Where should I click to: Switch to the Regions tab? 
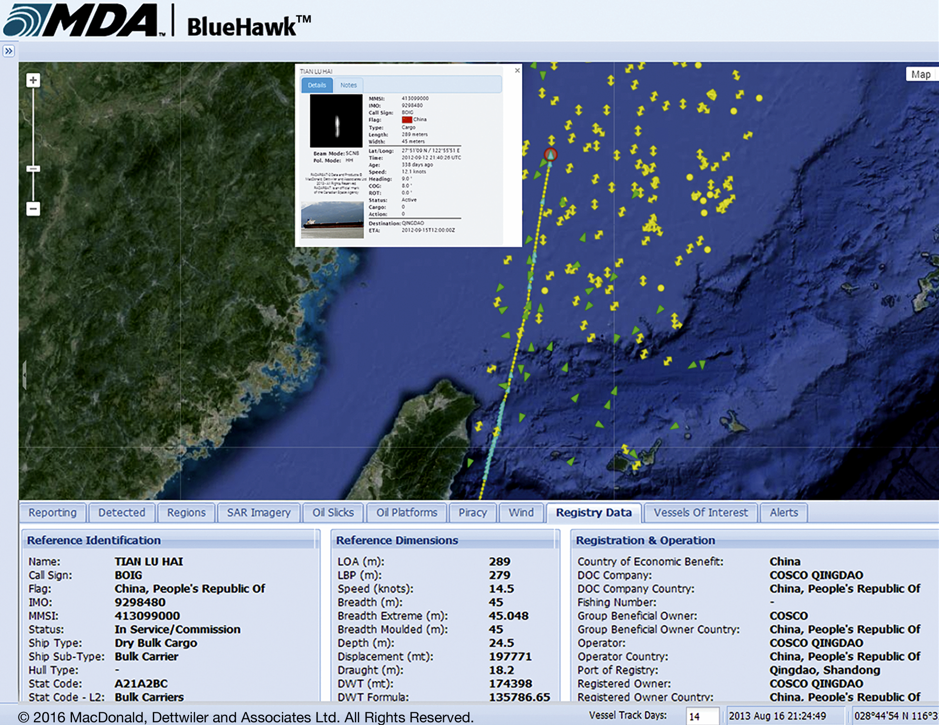[x=186, y=513]
